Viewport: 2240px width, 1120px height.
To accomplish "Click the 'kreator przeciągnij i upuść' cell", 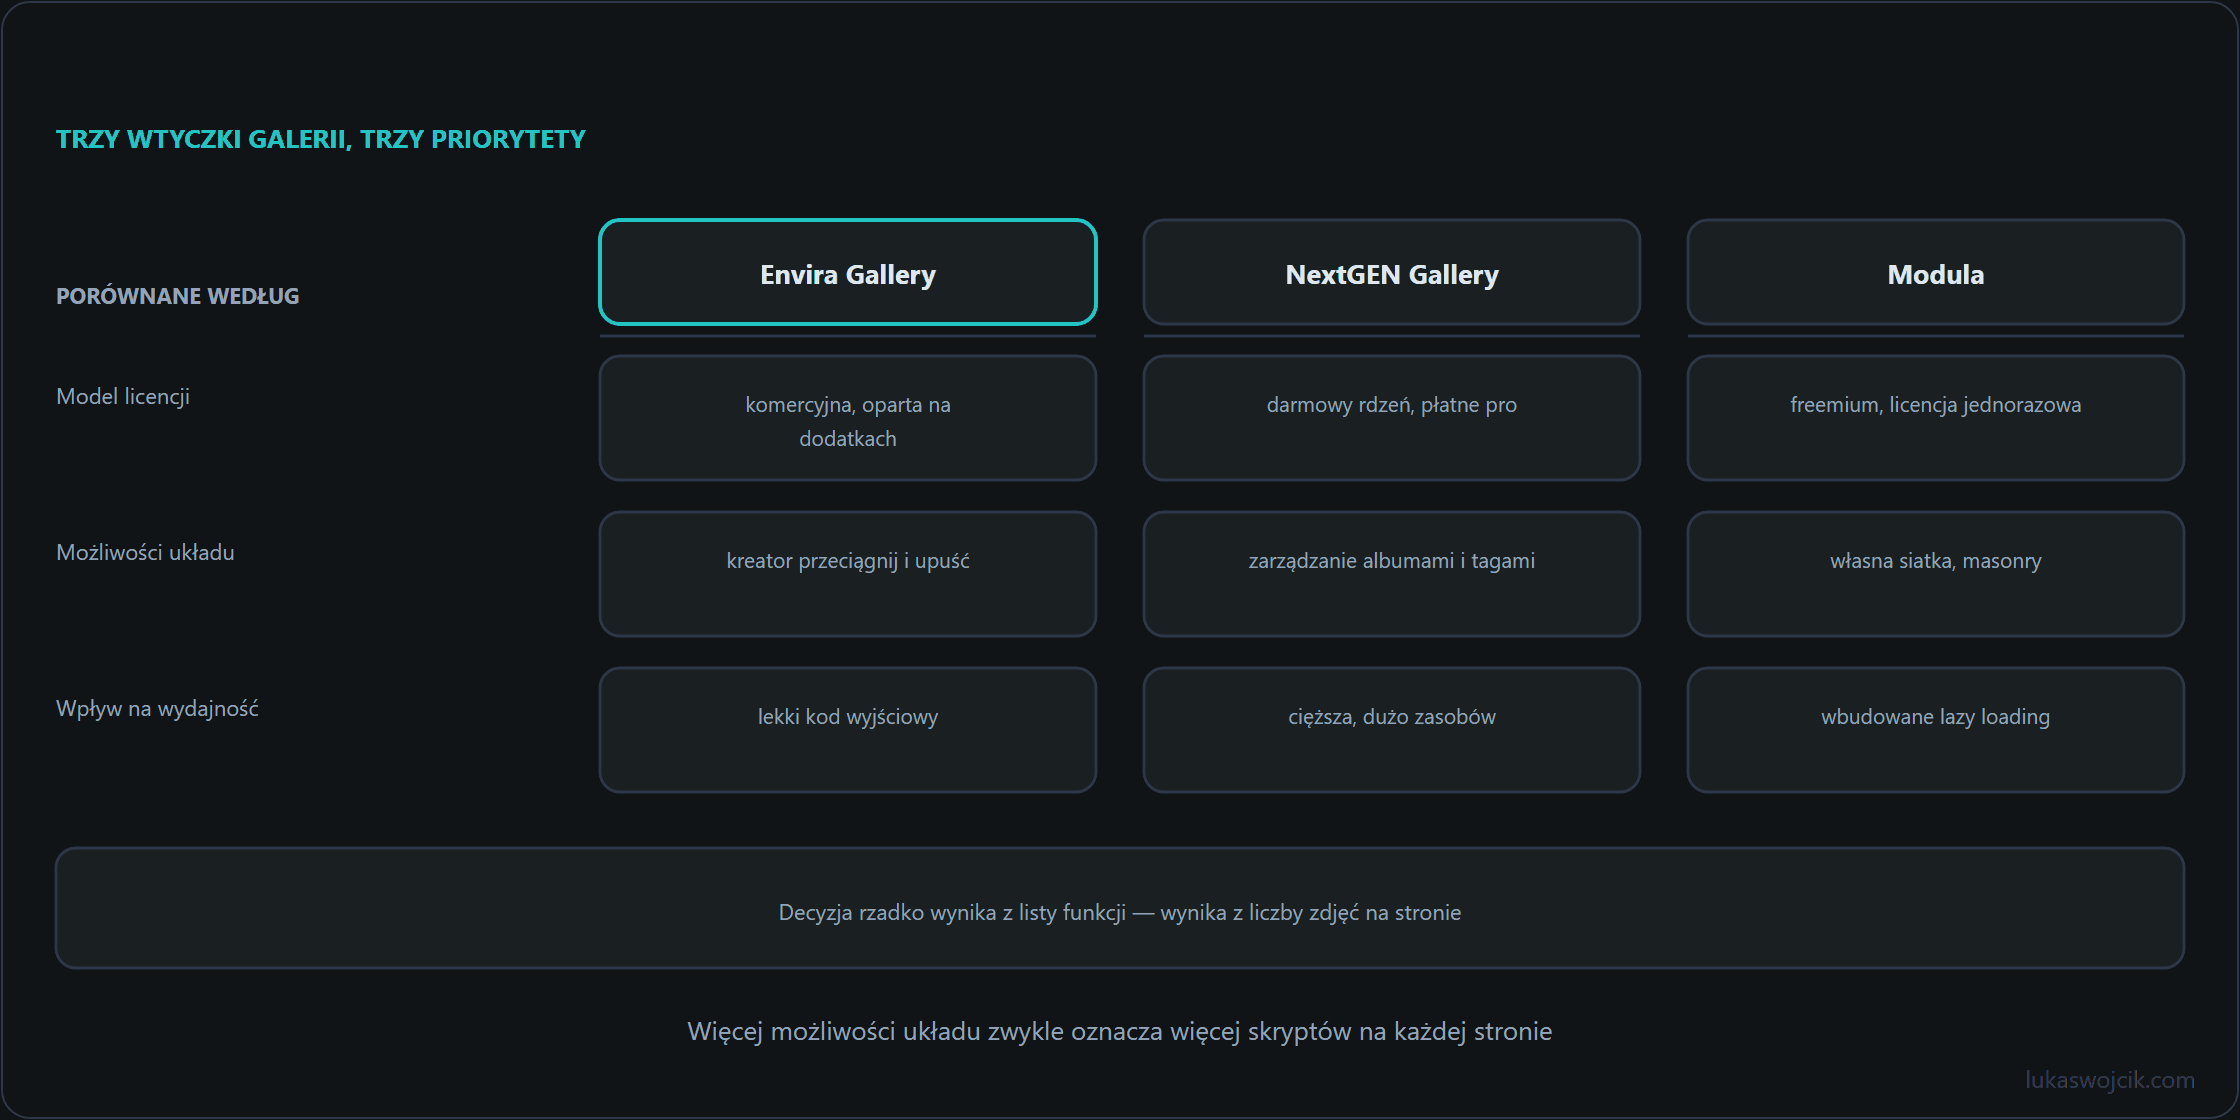I will [848, 574].
